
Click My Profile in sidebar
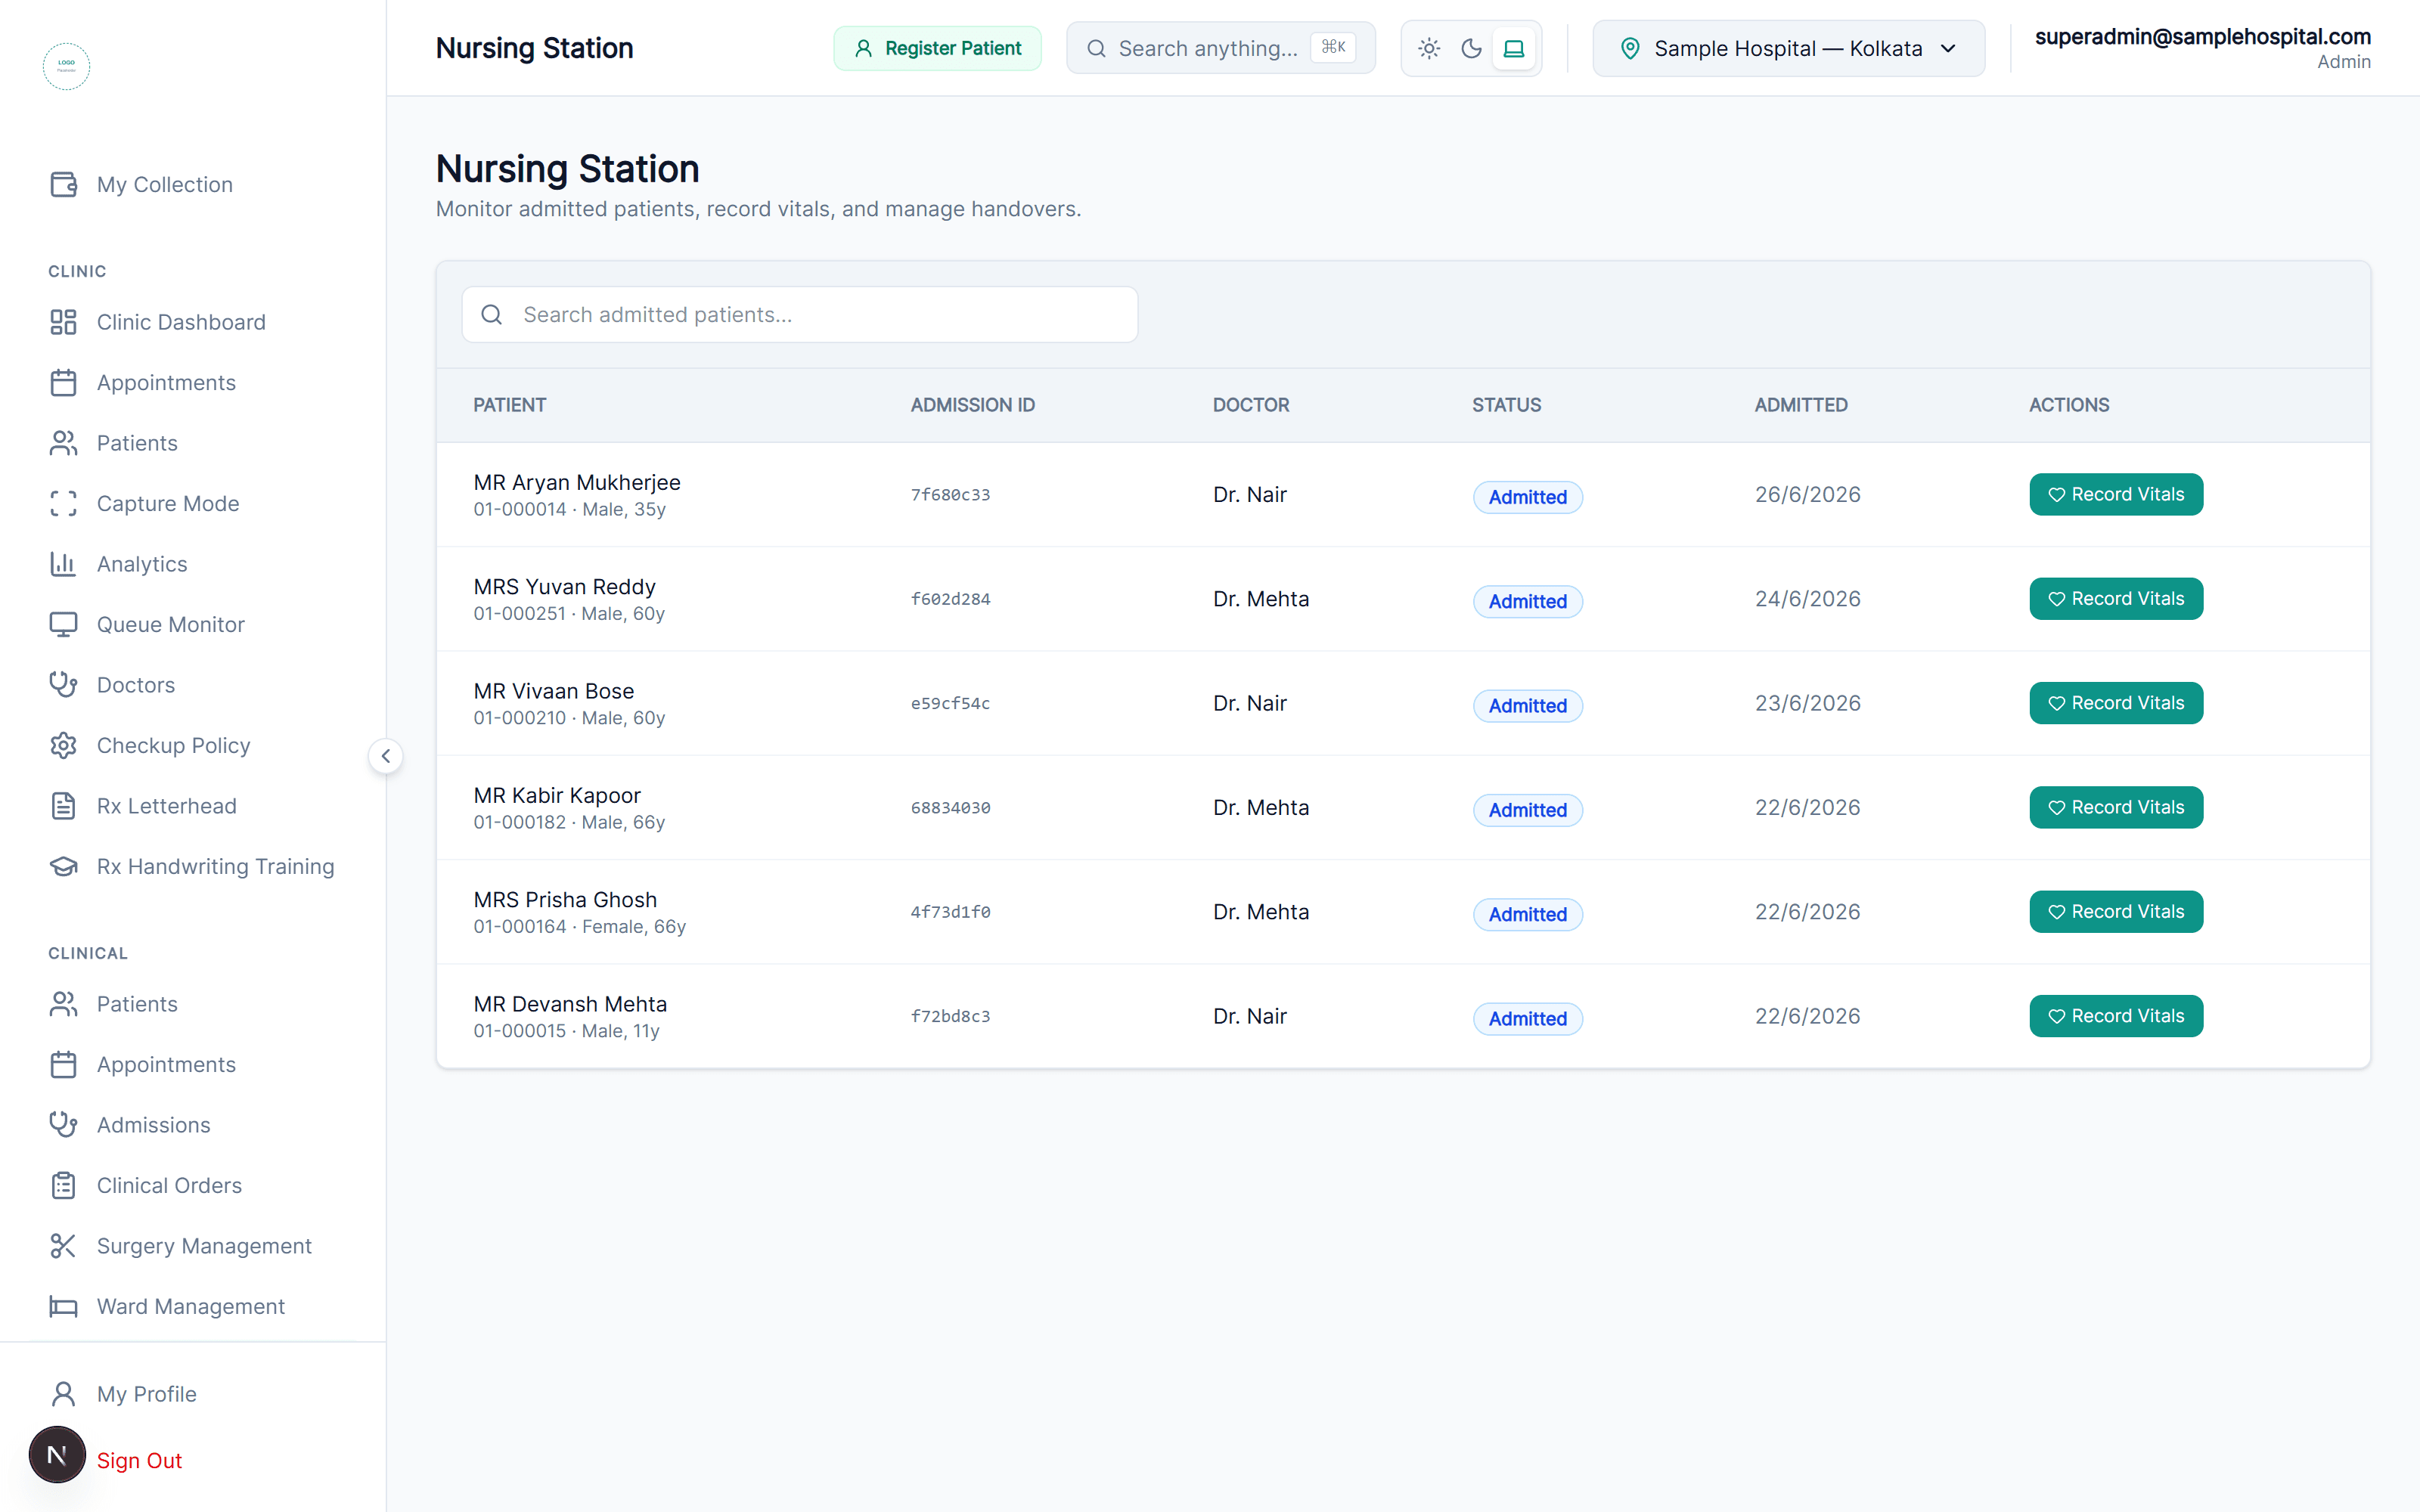pyautogui.click(x=193, y=1394)
